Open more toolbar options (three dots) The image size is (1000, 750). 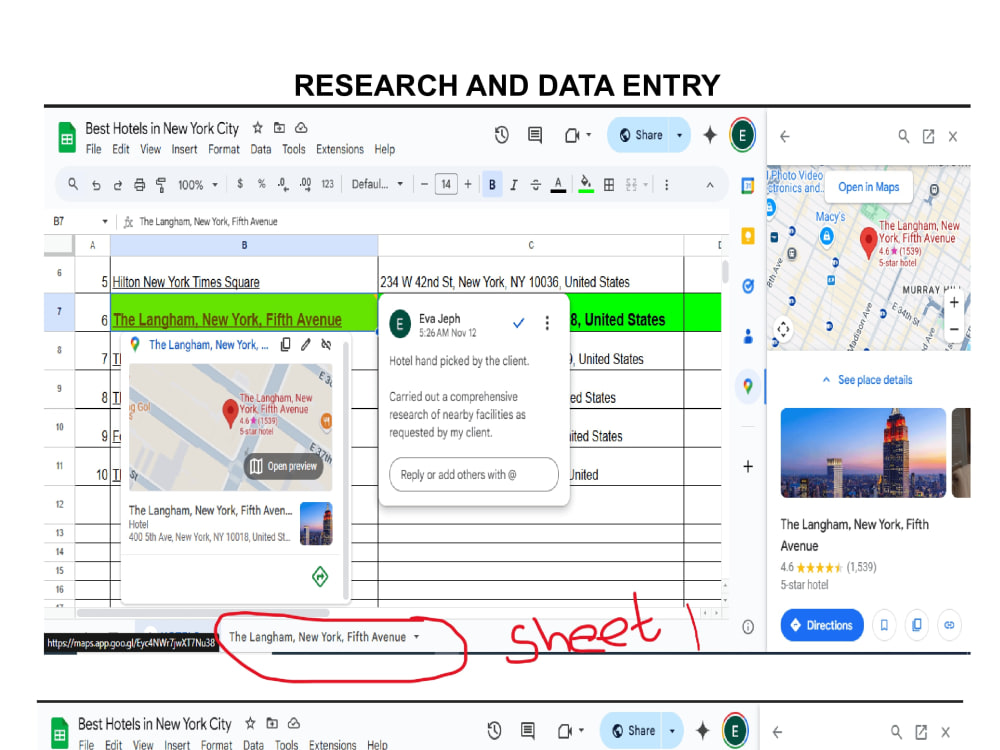666,185
